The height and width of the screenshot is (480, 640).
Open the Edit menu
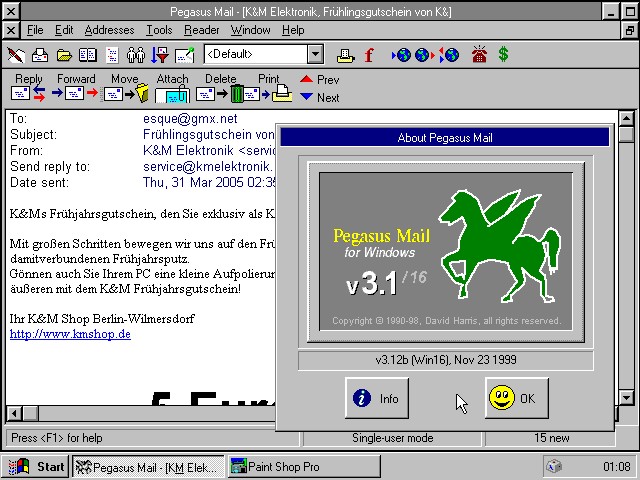pyautogui.click(x=64, y=30)
